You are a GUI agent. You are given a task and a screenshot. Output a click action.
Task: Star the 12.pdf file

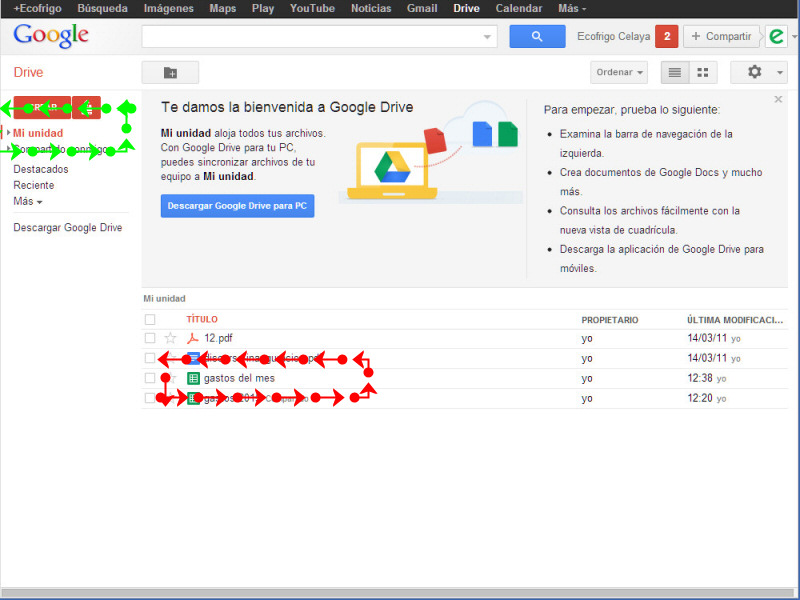coord(170,338)
